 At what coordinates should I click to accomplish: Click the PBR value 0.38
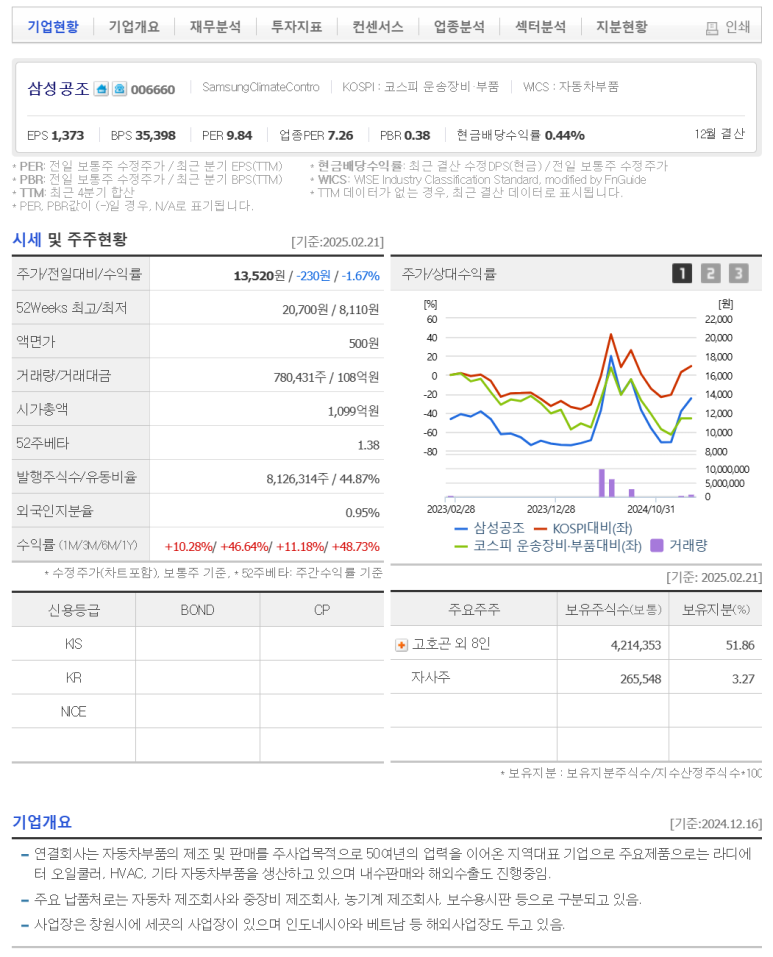417,135
